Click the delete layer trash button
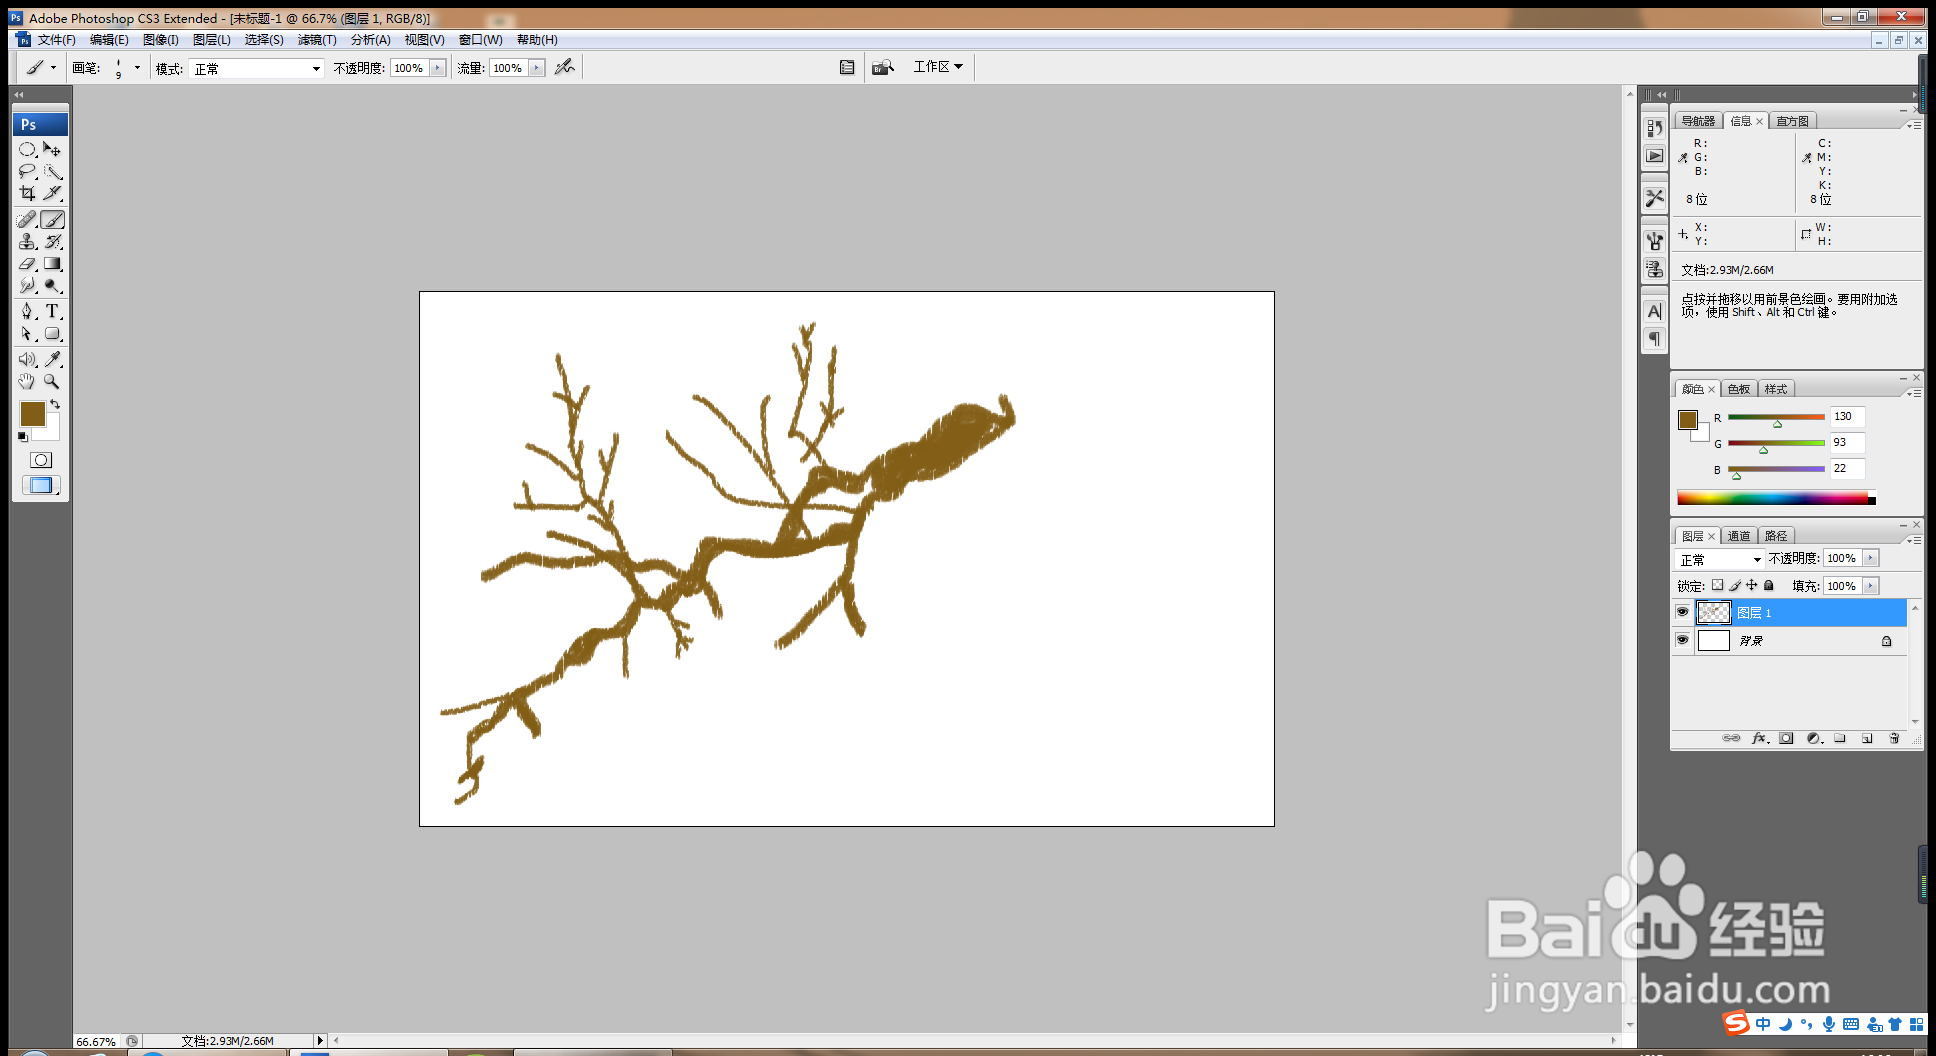This screenshot has height=1056, width=1936. point(1894,738)
